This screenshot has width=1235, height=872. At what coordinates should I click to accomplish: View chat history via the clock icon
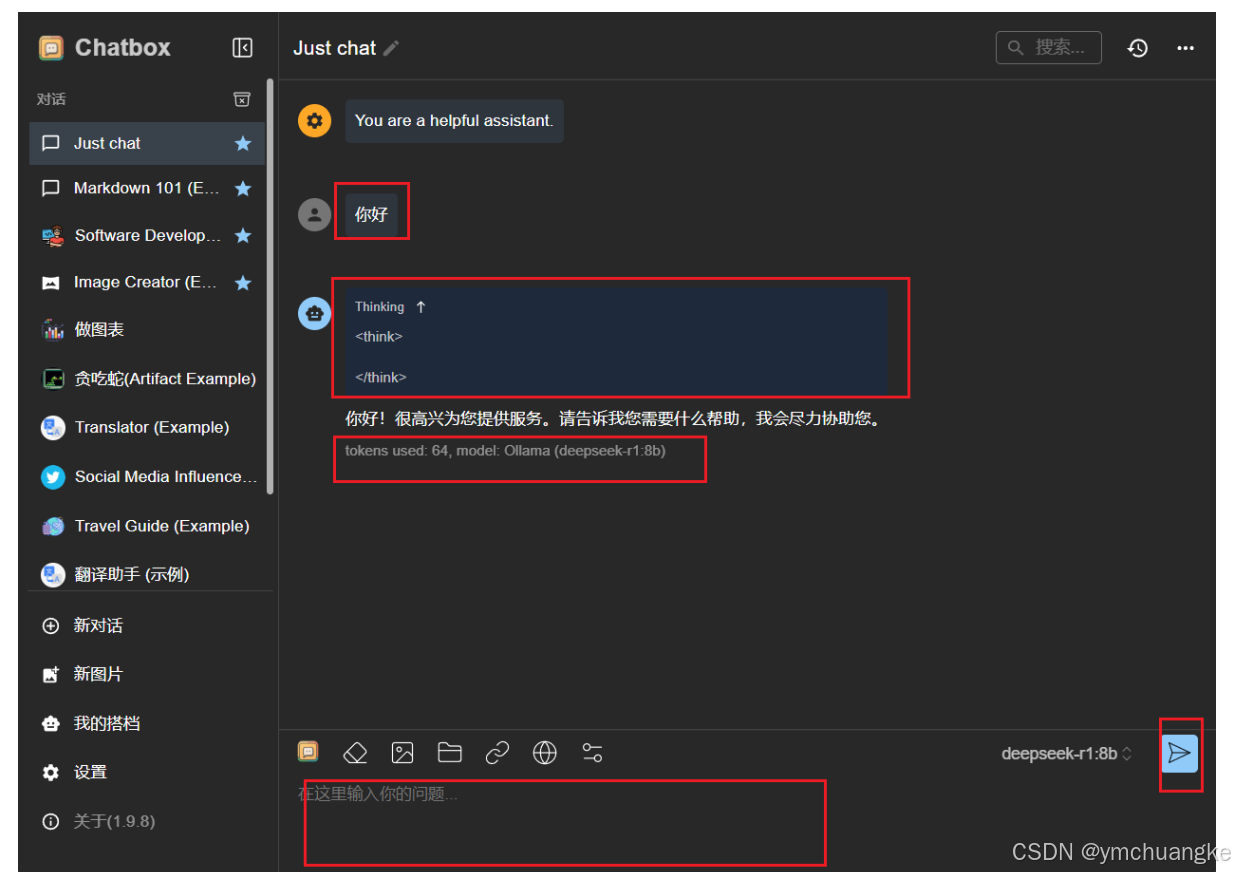(x=1137, y=47)
